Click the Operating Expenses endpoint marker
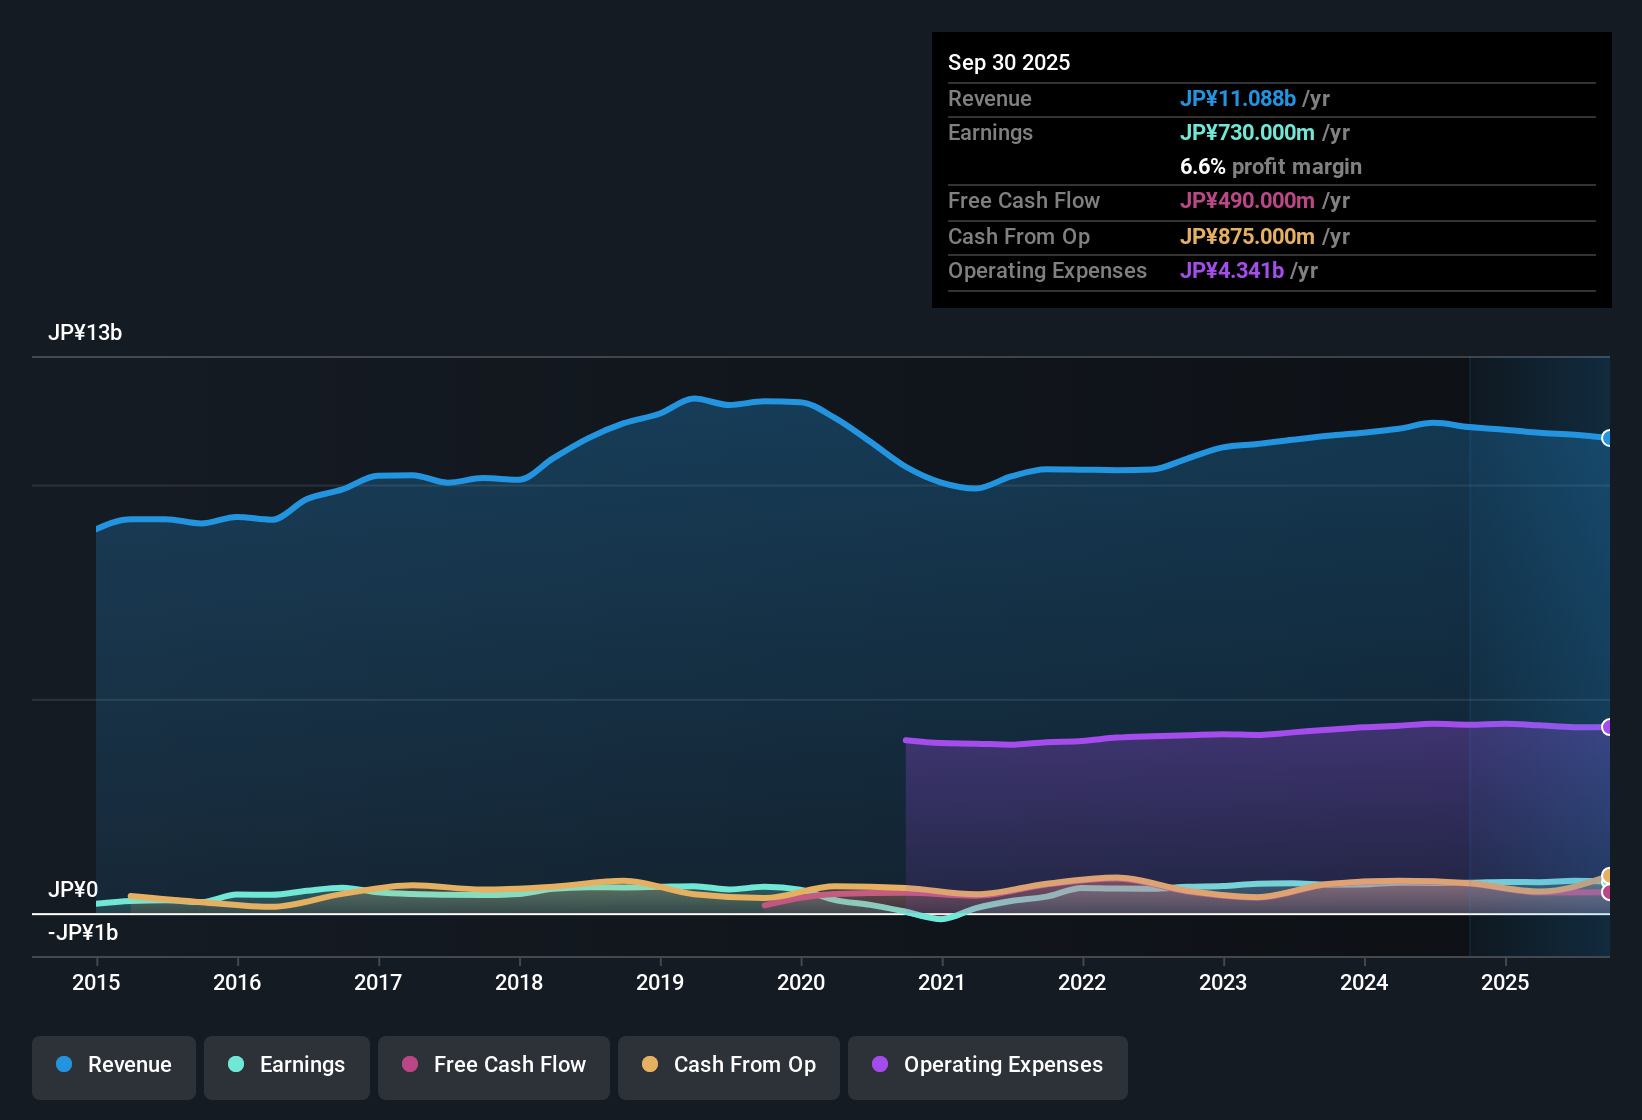The image size is (1642, 1120). tap(1608, 726)
